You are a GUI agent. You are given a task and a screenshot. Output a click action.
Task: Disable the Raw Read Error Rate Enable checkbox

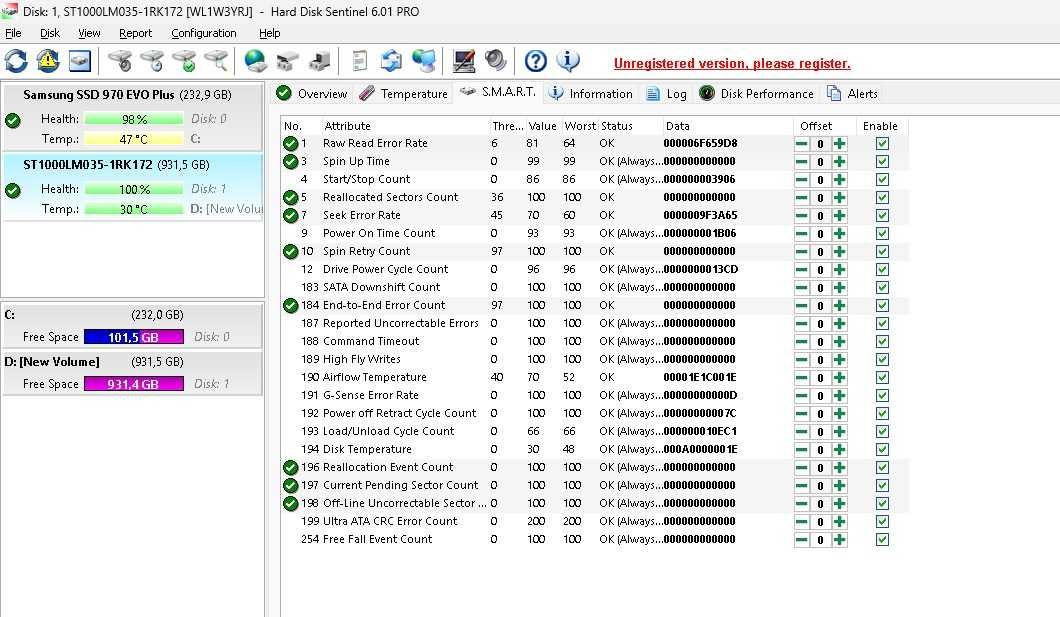pyautogui.click(x=882, y=143)
